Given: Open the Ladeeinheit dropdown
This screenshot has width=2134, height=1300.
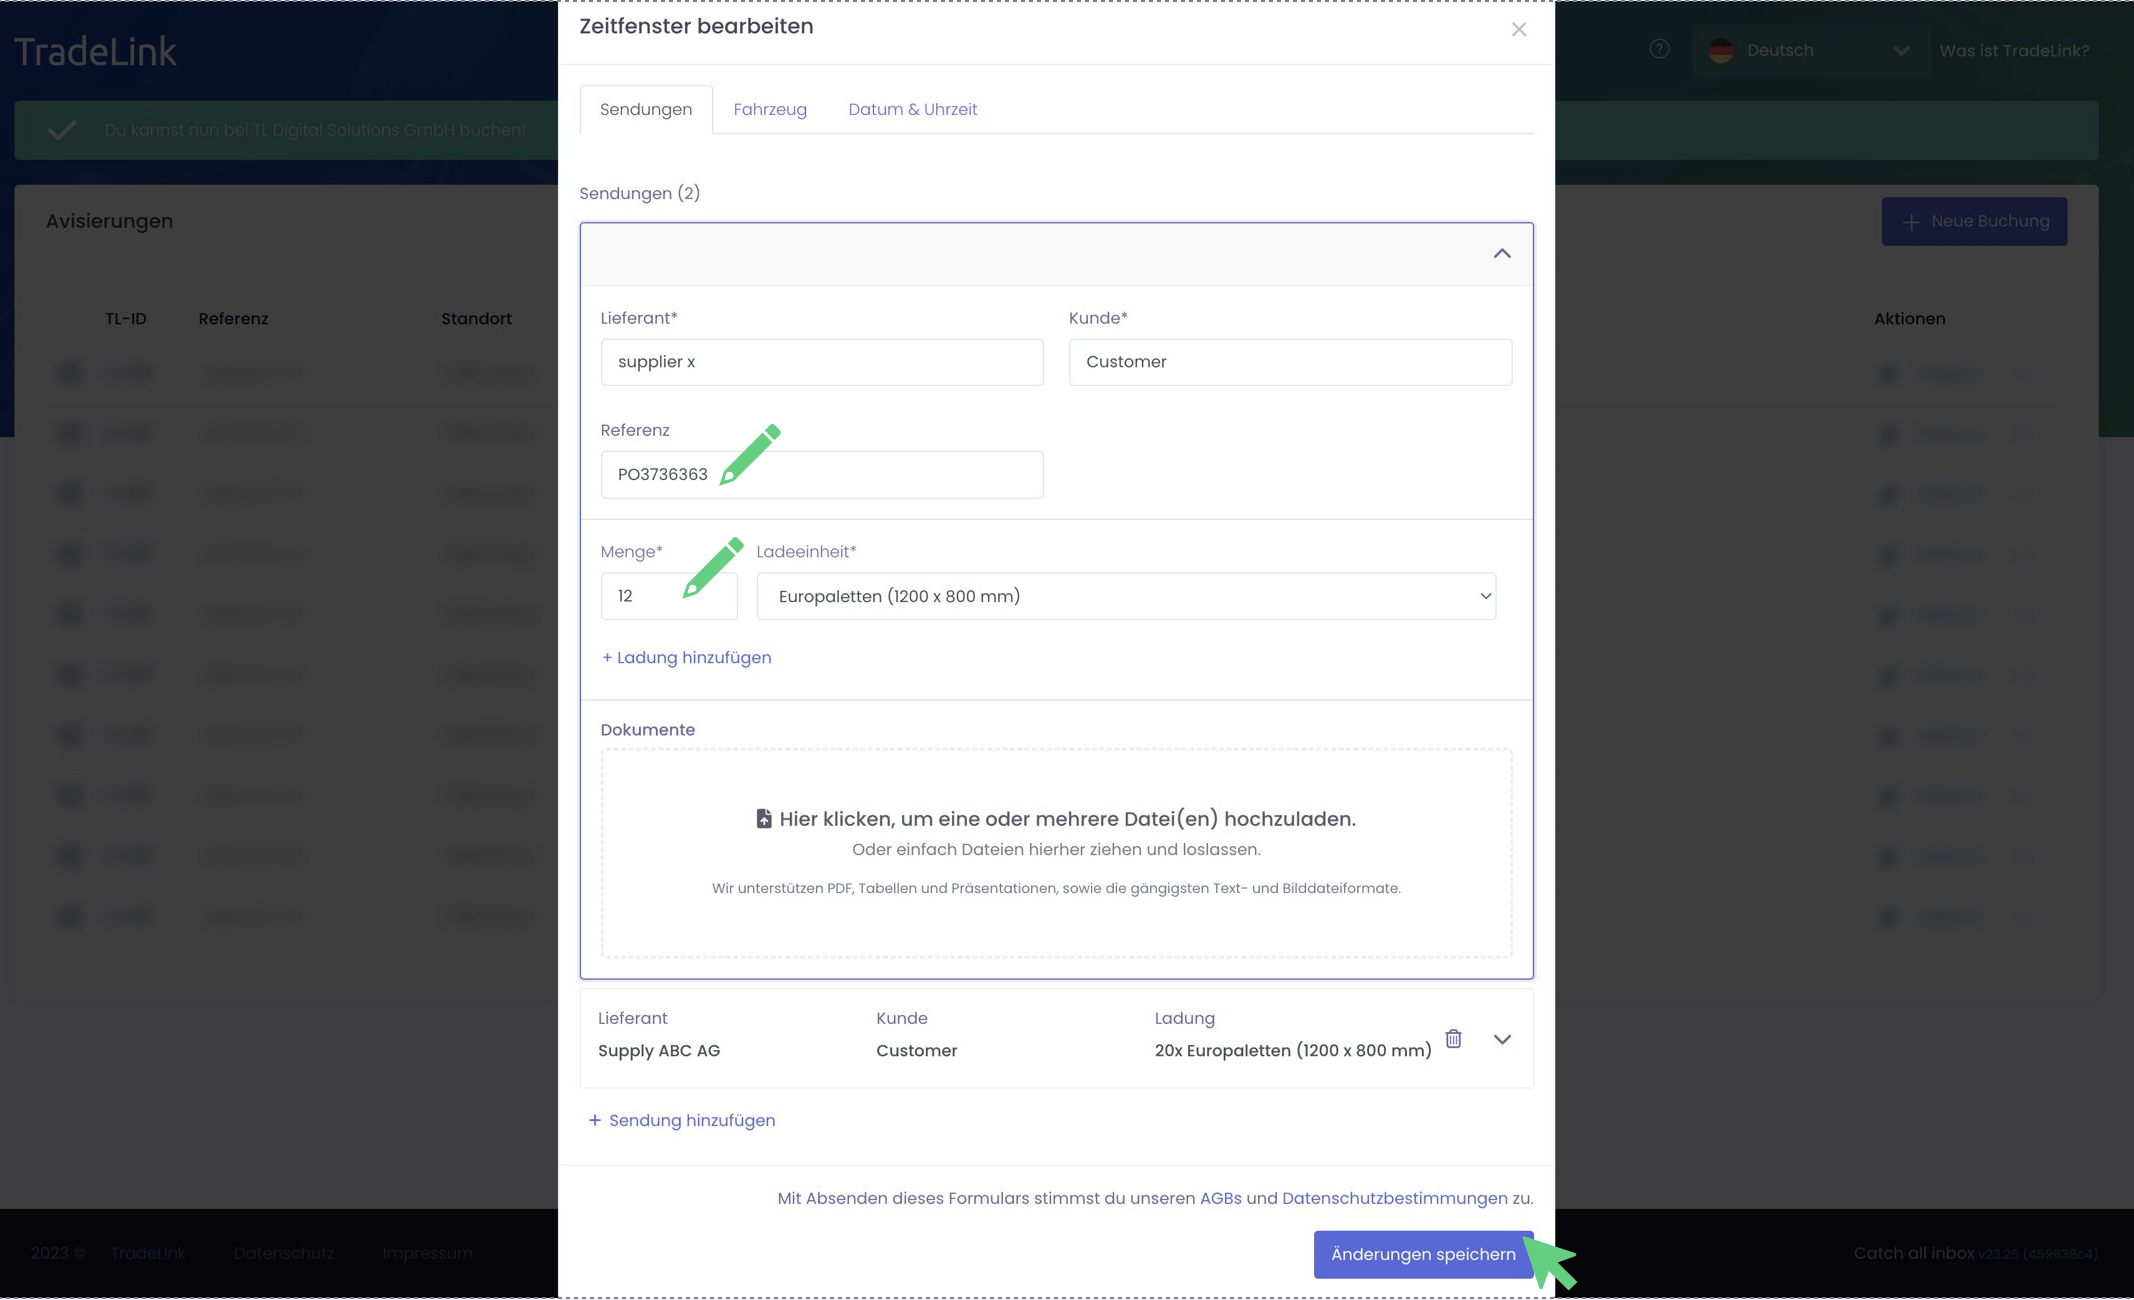Looking at the screenshot, I should [x=1125, y=596].
